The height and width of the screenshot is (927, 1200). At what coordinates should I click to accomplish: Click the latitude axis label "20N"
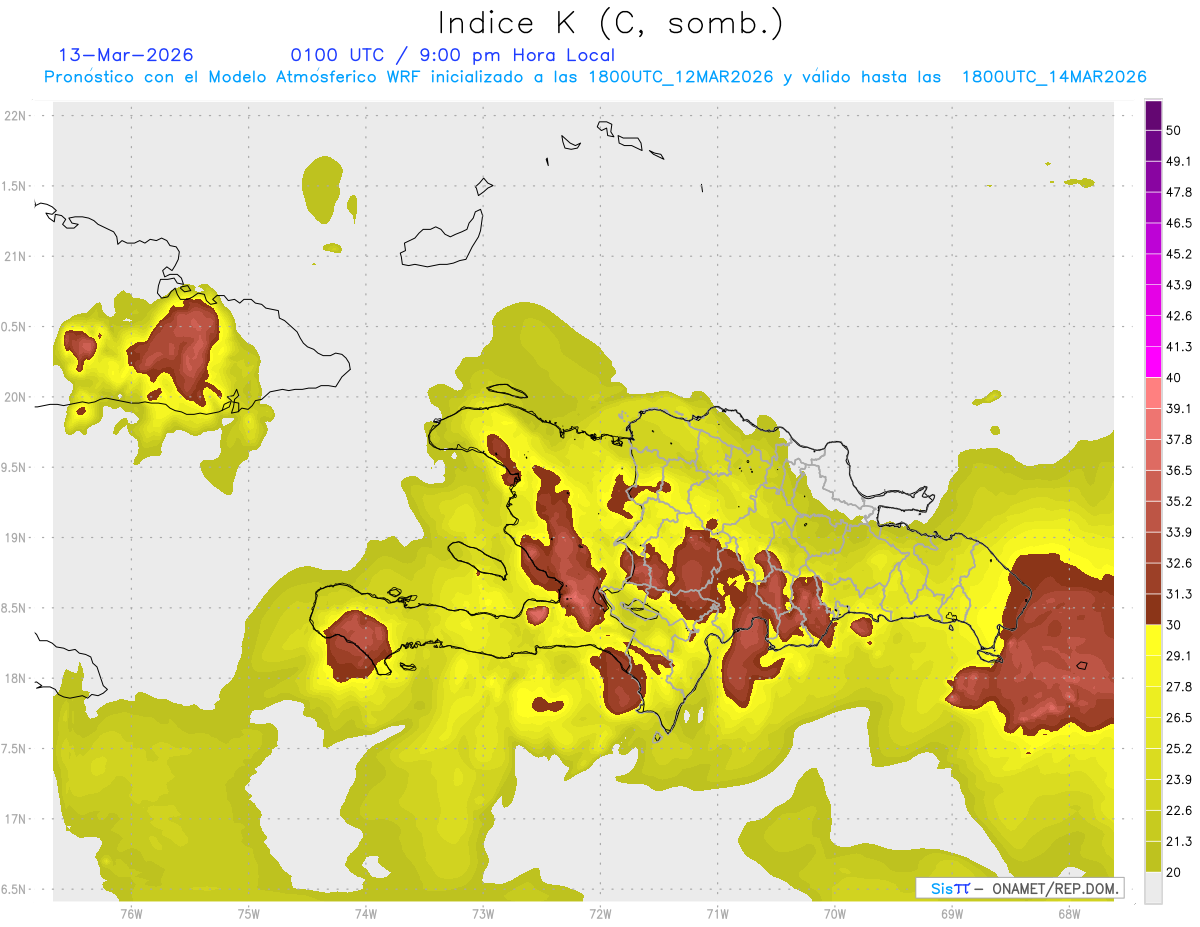tap(17, 397)
